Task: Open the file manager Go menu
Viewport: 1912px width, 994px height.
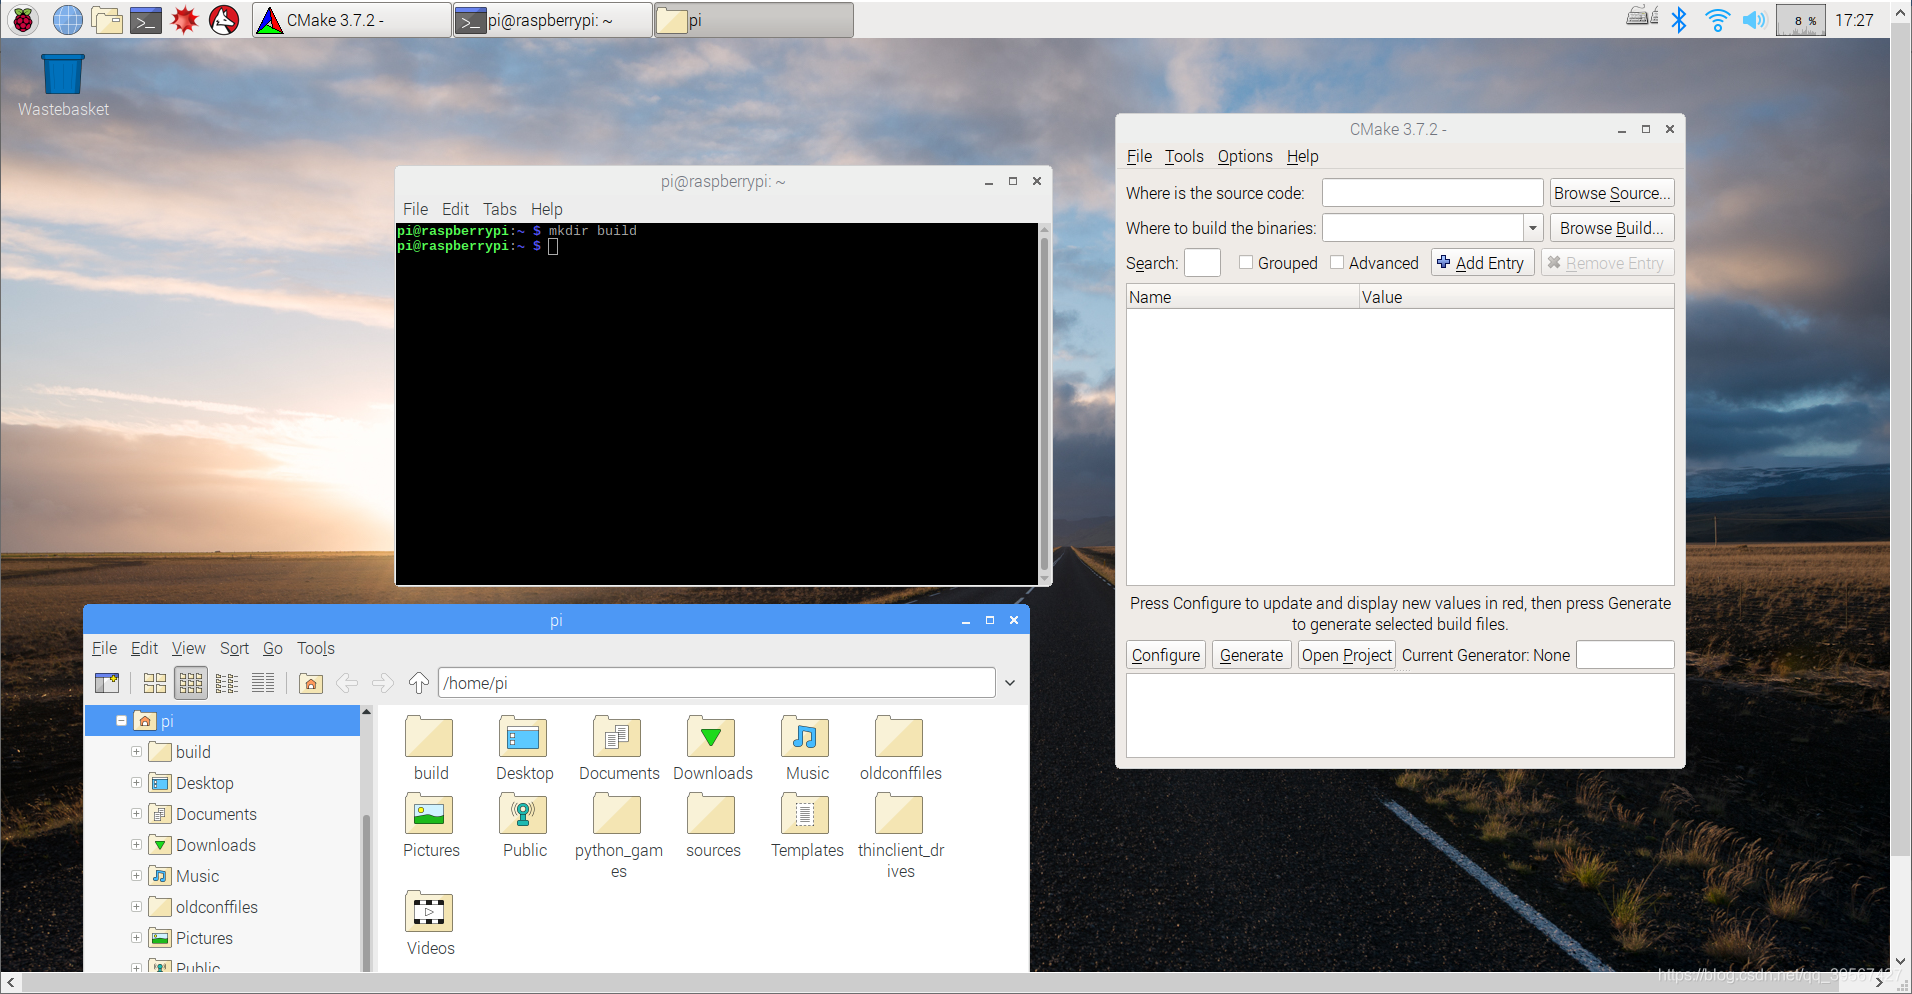Action: tap(273, 648)
